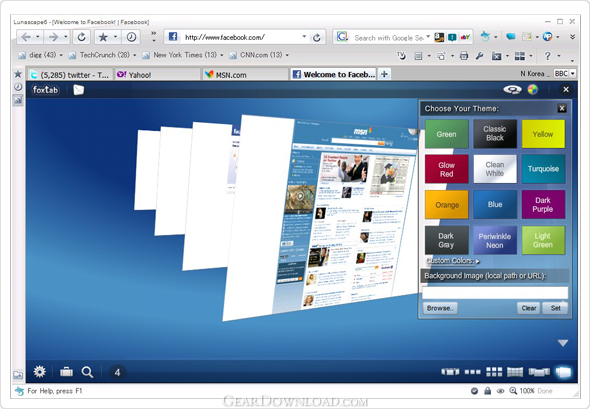Reload page using toolbar refresh icon
Viewport: 590px width, 409px height.
click(x=81, y=37)
